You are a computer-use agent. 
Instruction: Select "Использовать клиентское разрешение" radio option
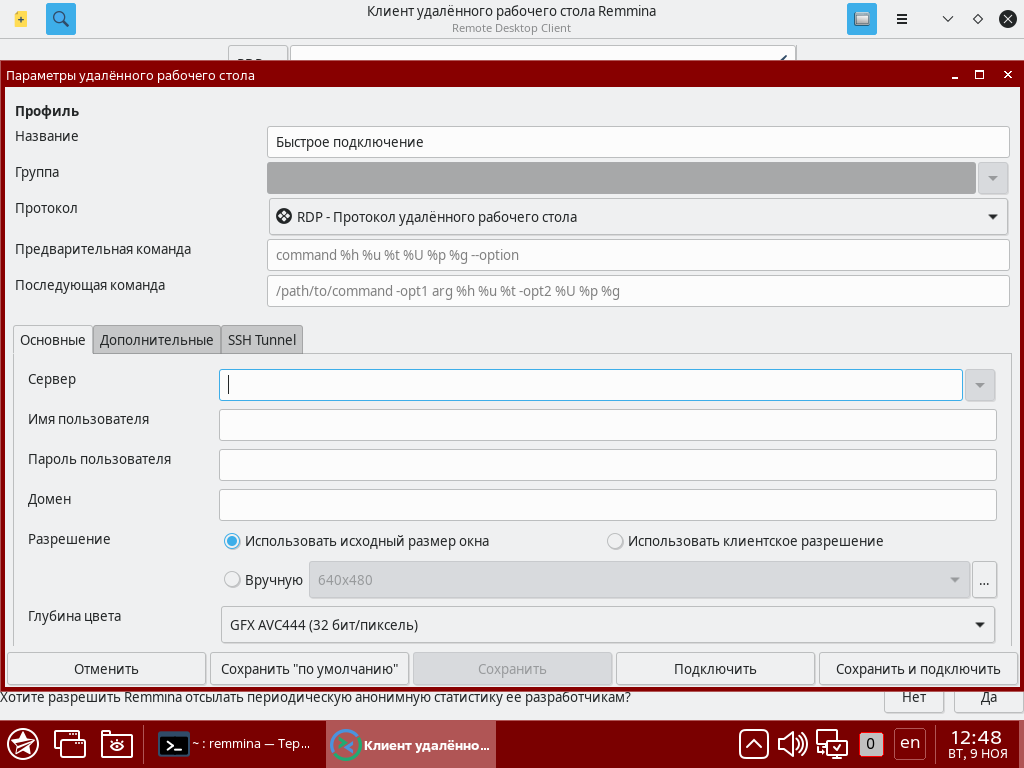(x=615, y=541)
